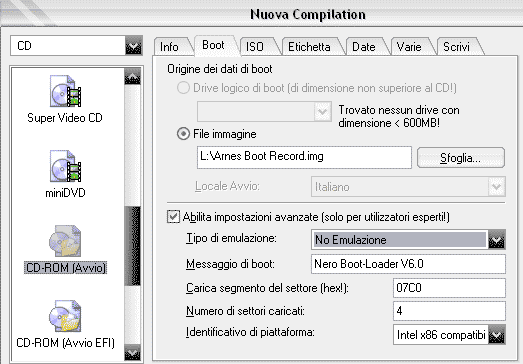This screenshot has height=364, width=523.
Task: Click the scroll up arrow in compilation list
Action: click(x=132, y=77)
